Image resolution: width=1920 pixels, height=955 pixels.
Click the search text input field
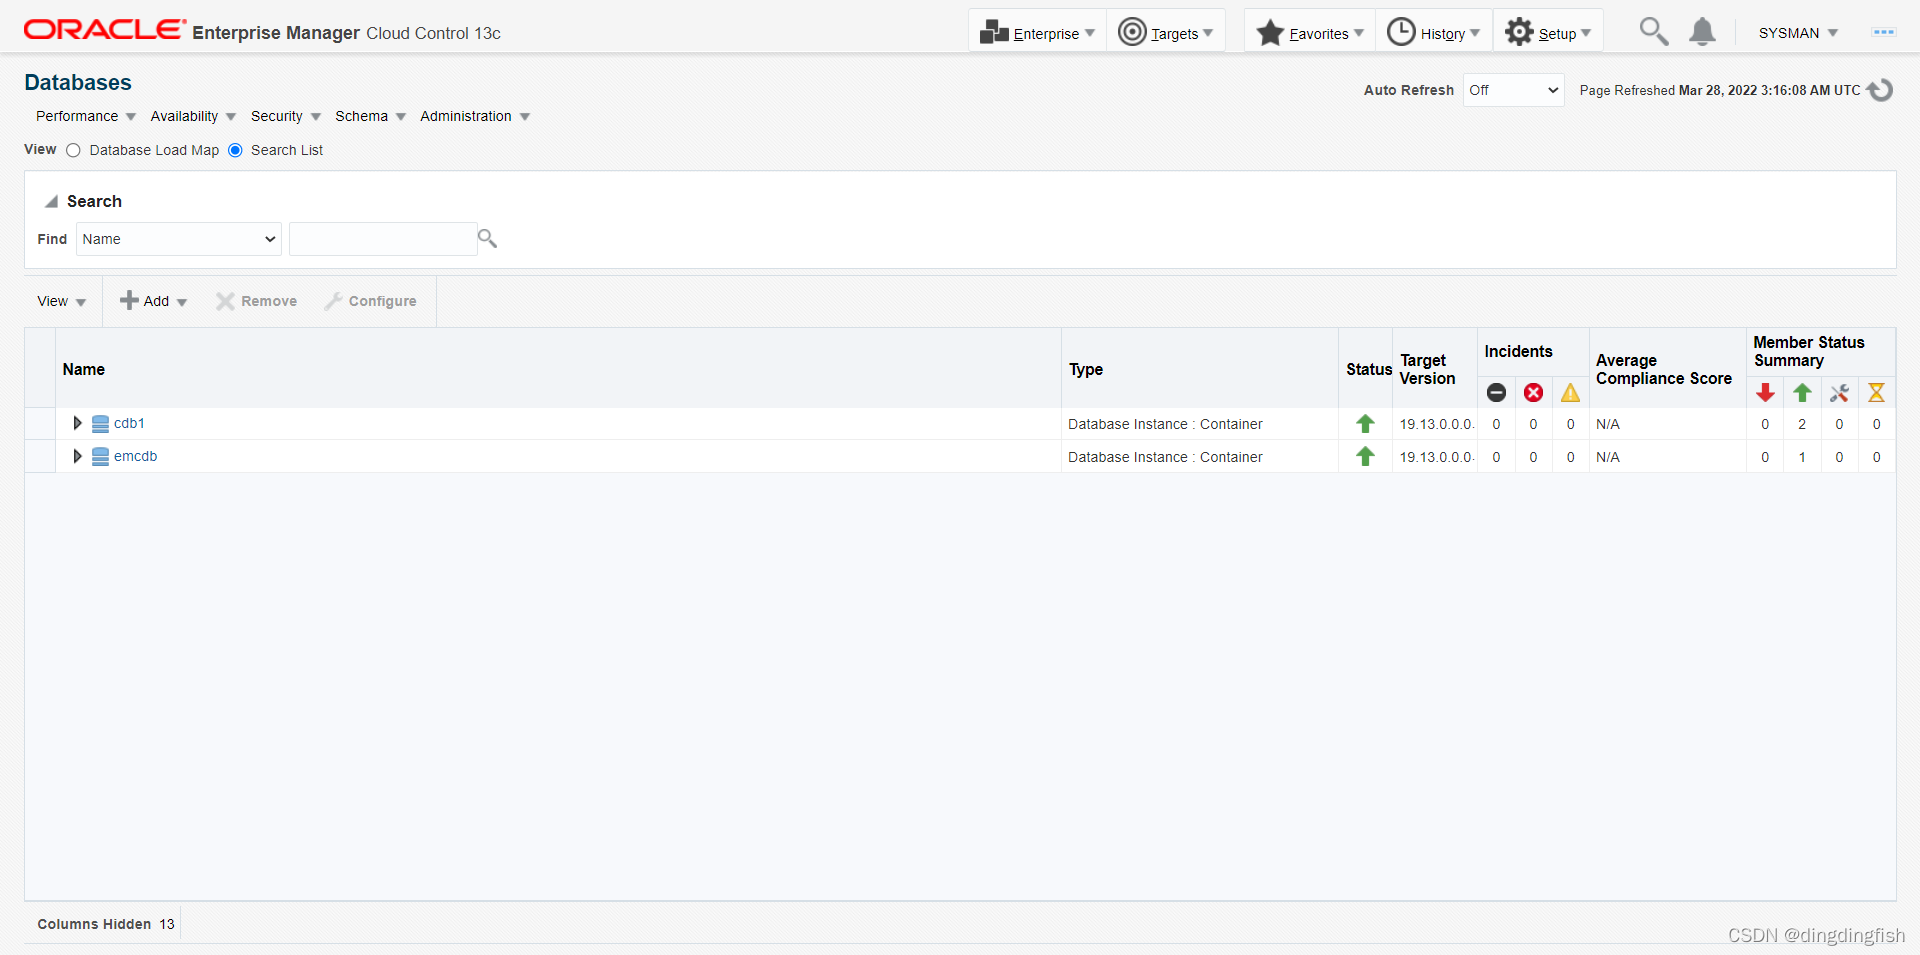(x=383, y=239)
